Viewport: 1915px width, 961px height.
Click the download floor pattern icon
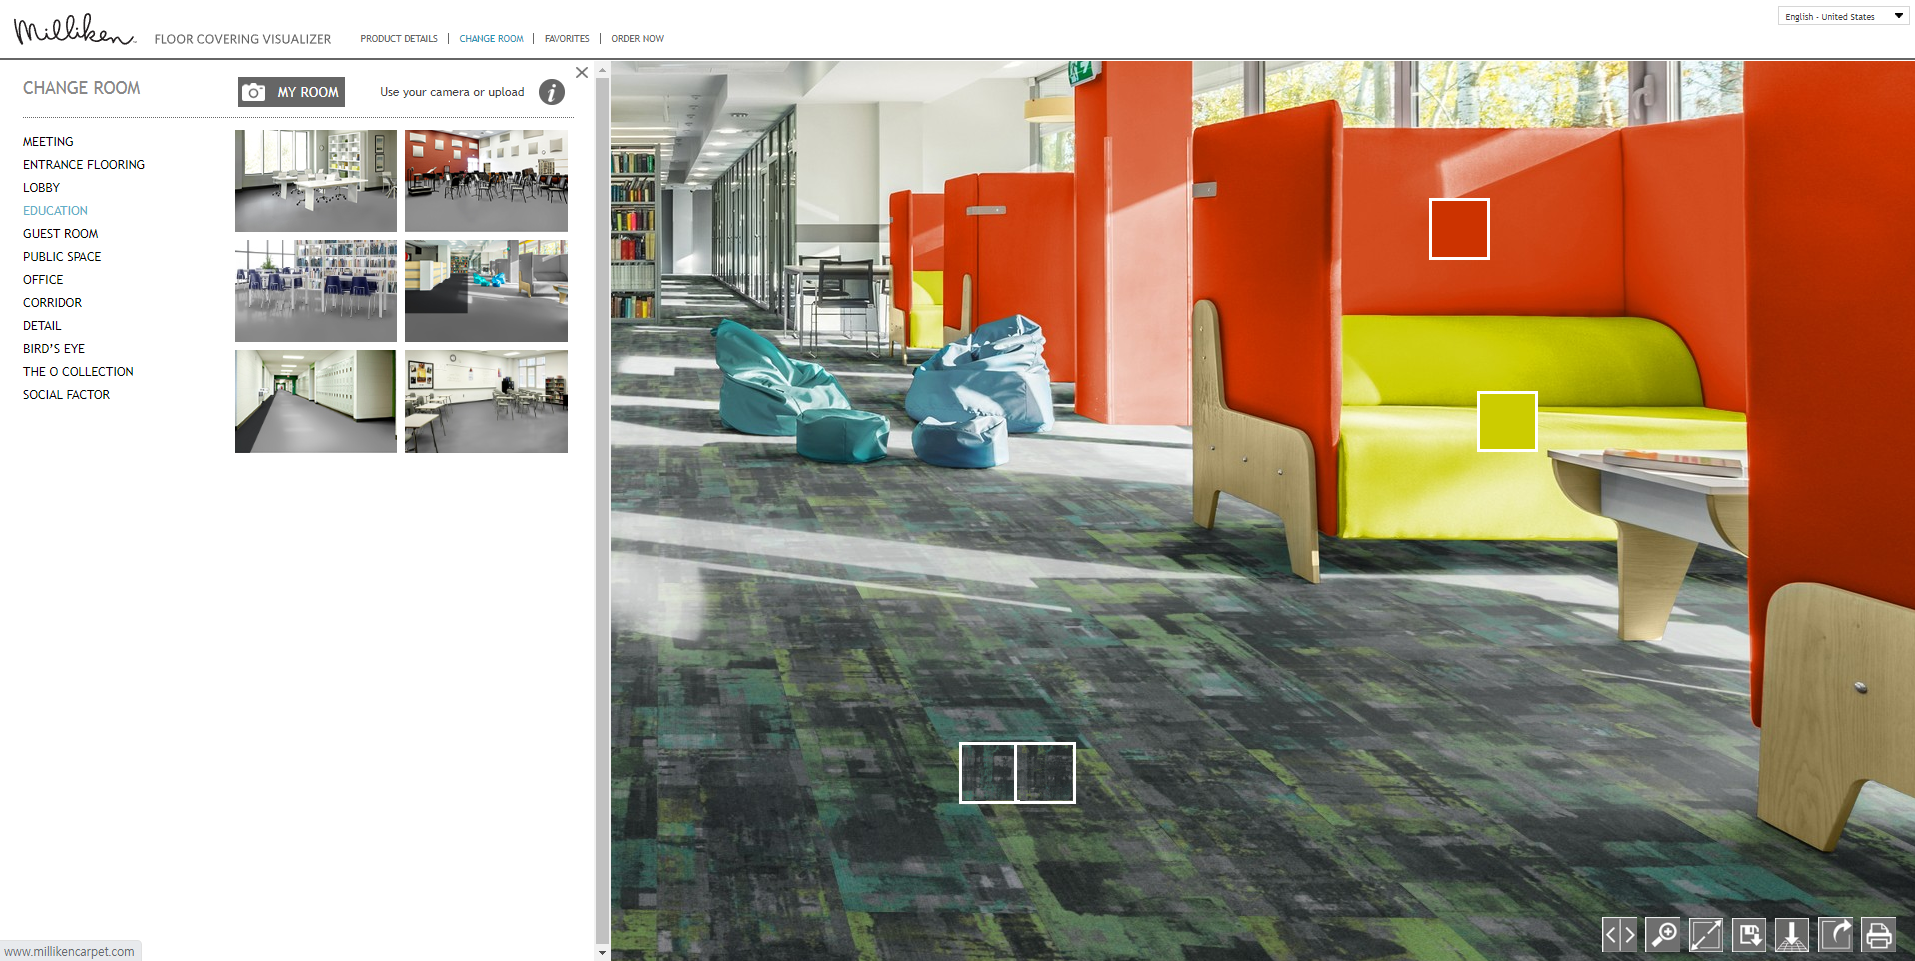pyautogui.click(x=1792, y=935)
